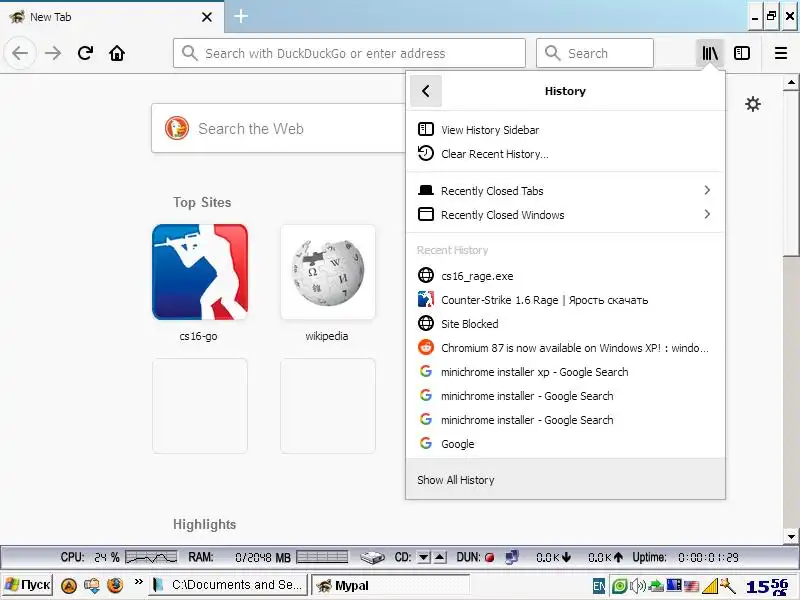Click the Google icon beside Google entry

click(x=426, y=443)
